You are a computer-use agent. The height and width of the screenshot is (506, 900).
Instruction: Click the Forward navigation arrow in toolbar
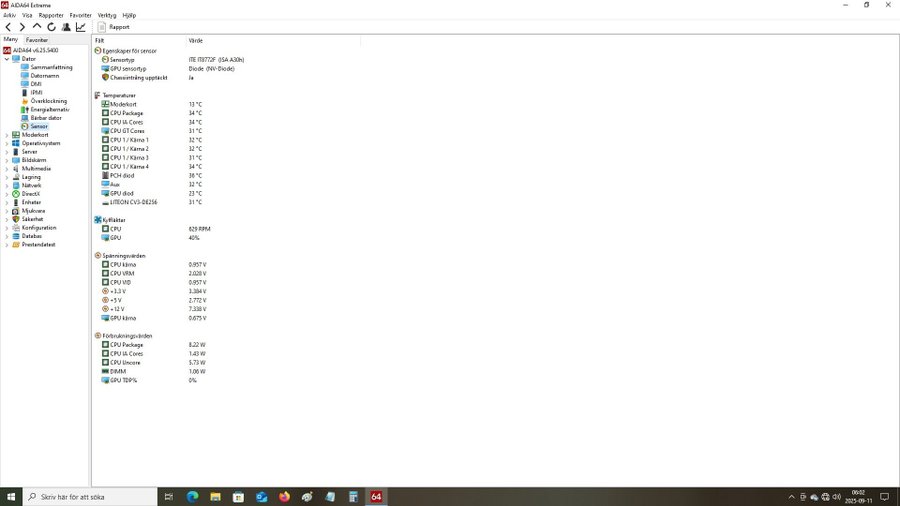click(x=22, y=27)
